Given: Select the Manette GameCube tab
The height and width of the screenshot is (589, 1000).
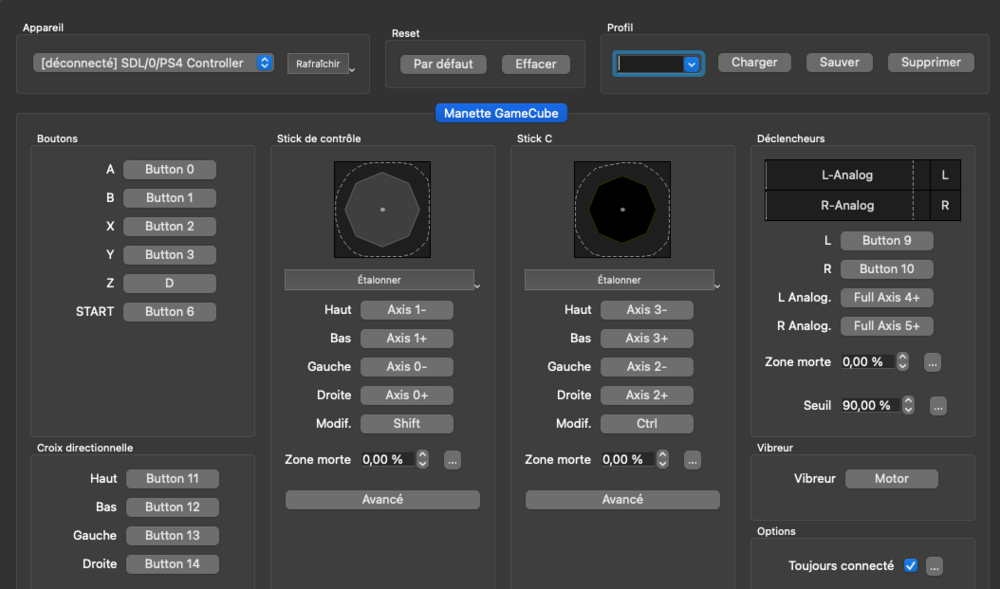Looking at the screenshot, I should [501, 113].
